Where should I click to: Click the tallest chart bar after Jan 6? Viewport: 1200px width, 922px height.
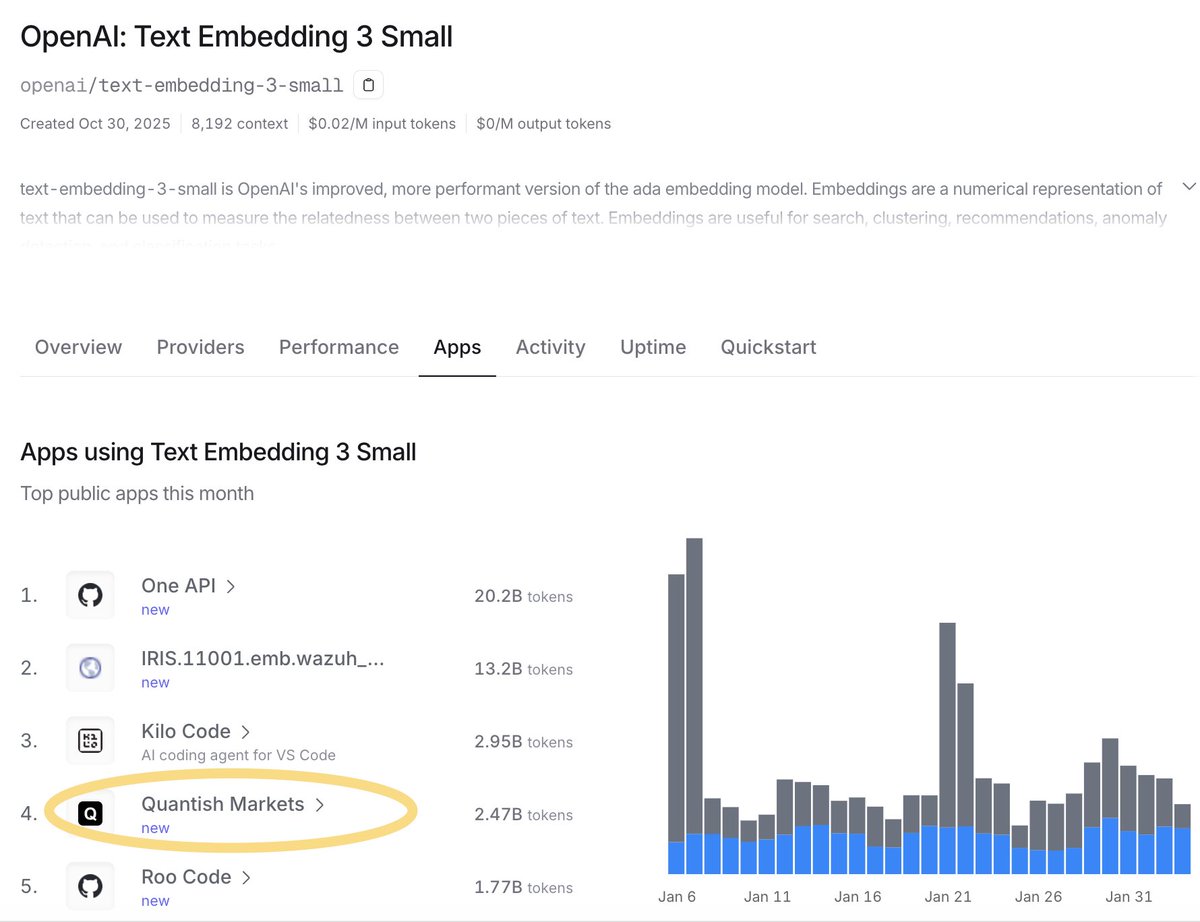point(694,706)
